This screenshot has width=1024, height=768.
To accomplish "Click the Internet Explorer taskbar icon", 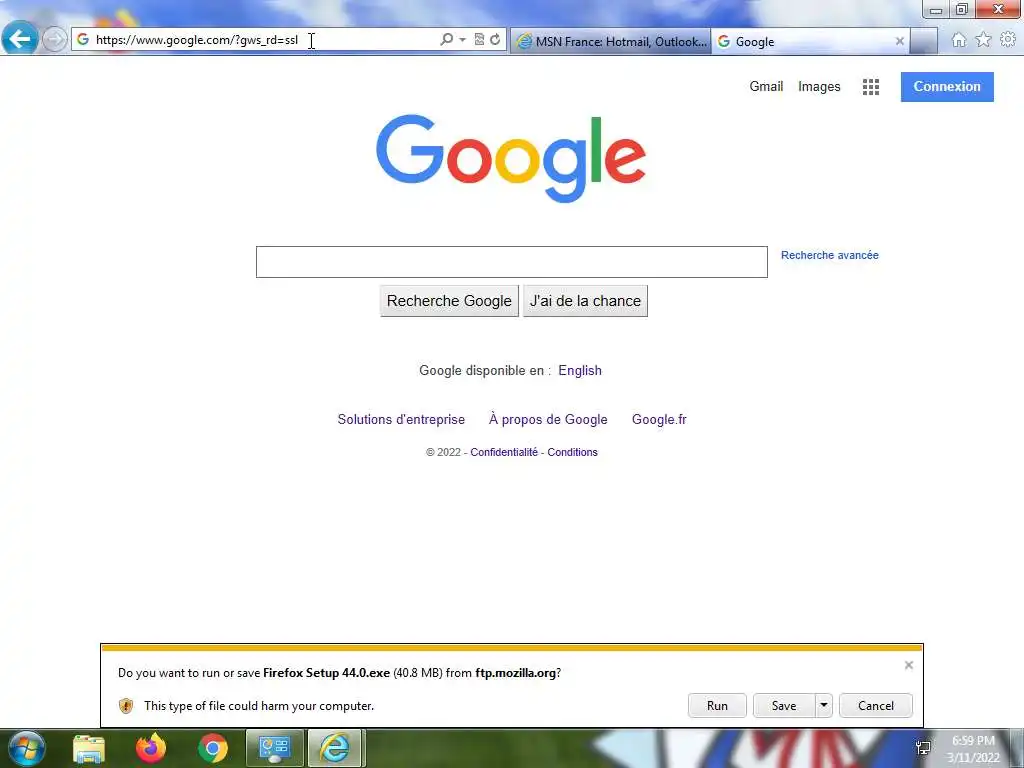I will pyautogui.click(x=334, y=748).
